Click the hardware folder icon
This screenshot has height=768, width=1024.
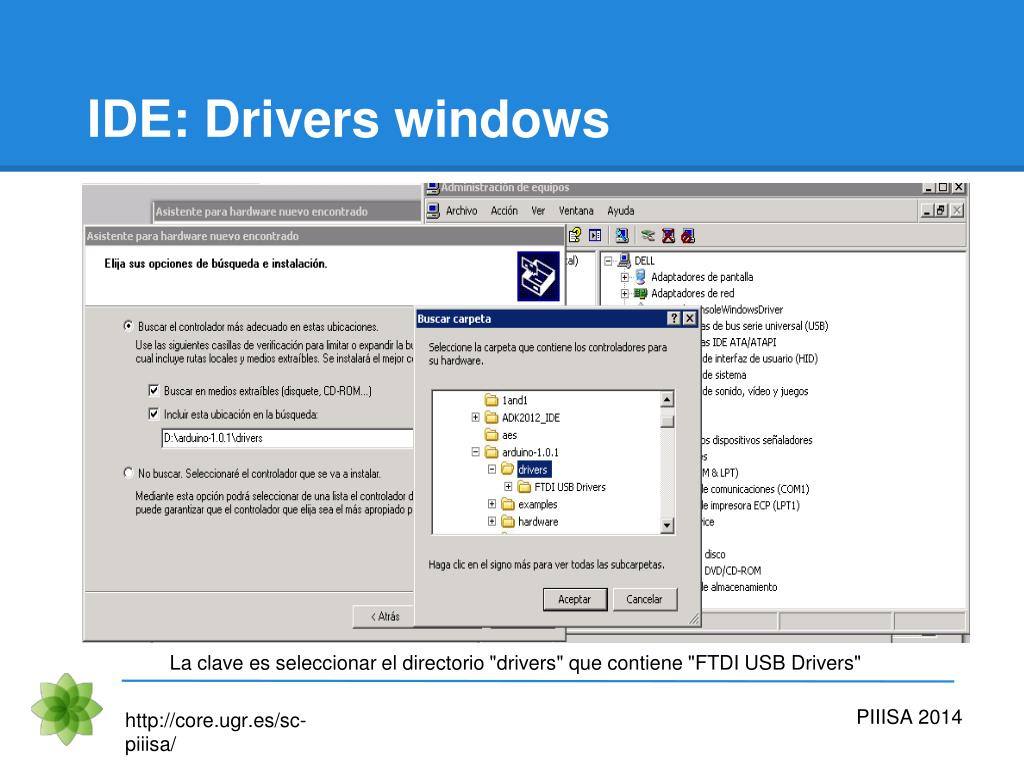click(x=508, y=521)
